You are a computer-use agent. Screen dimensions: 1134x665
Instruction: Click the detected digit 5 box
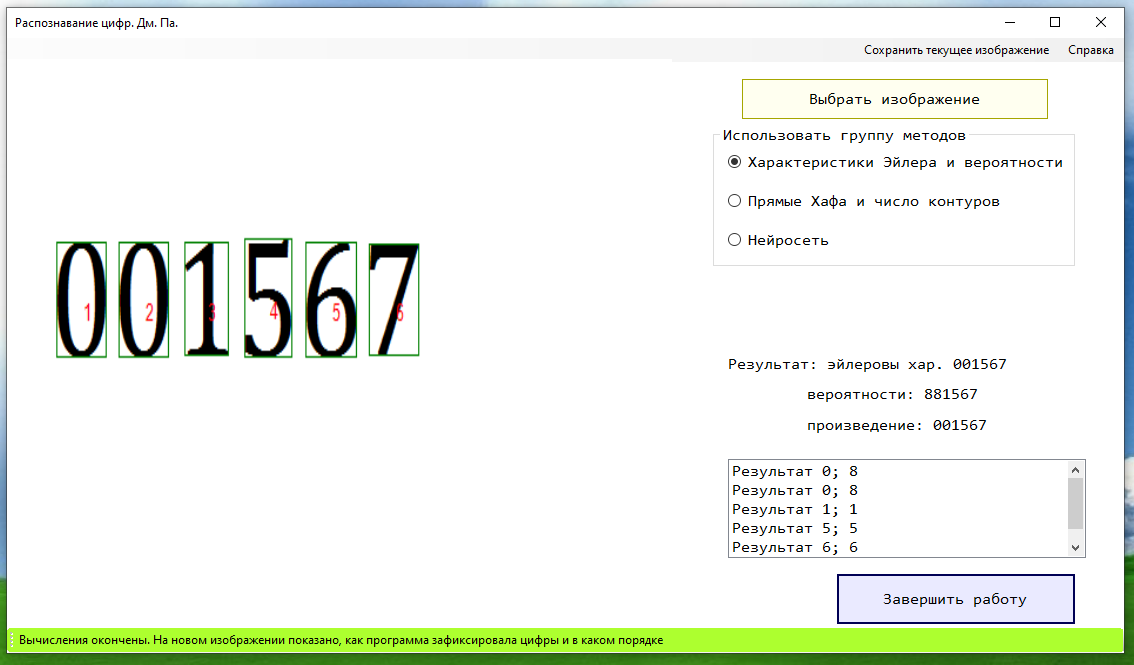pyautogui.click(x=268, y=298)
